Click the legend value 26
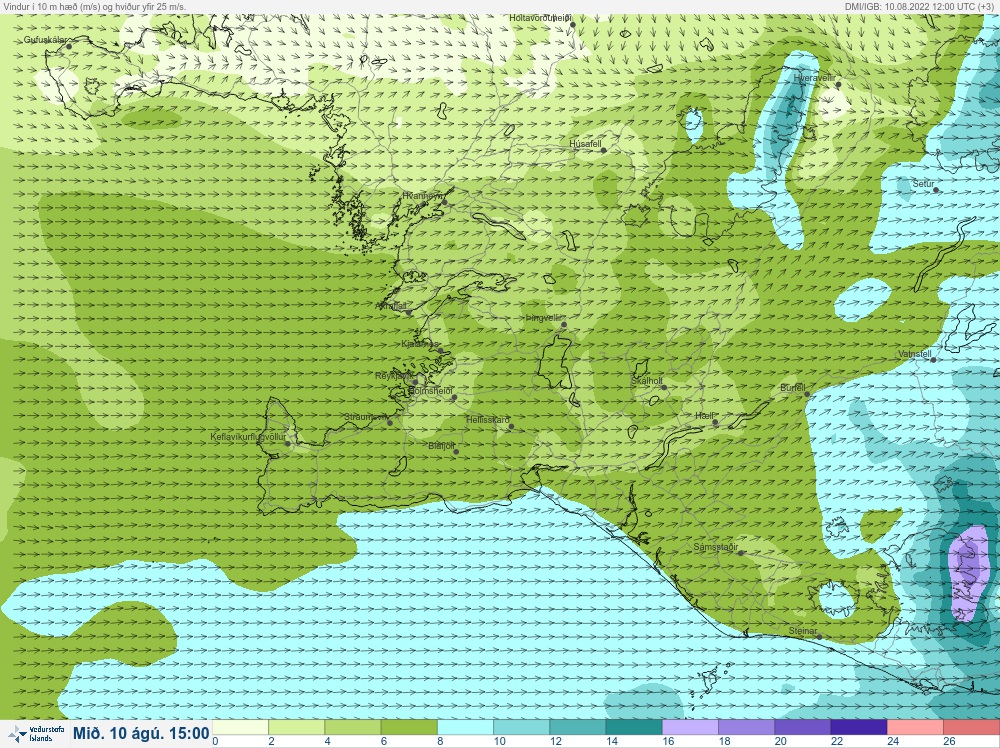 (x=949, y=741)
